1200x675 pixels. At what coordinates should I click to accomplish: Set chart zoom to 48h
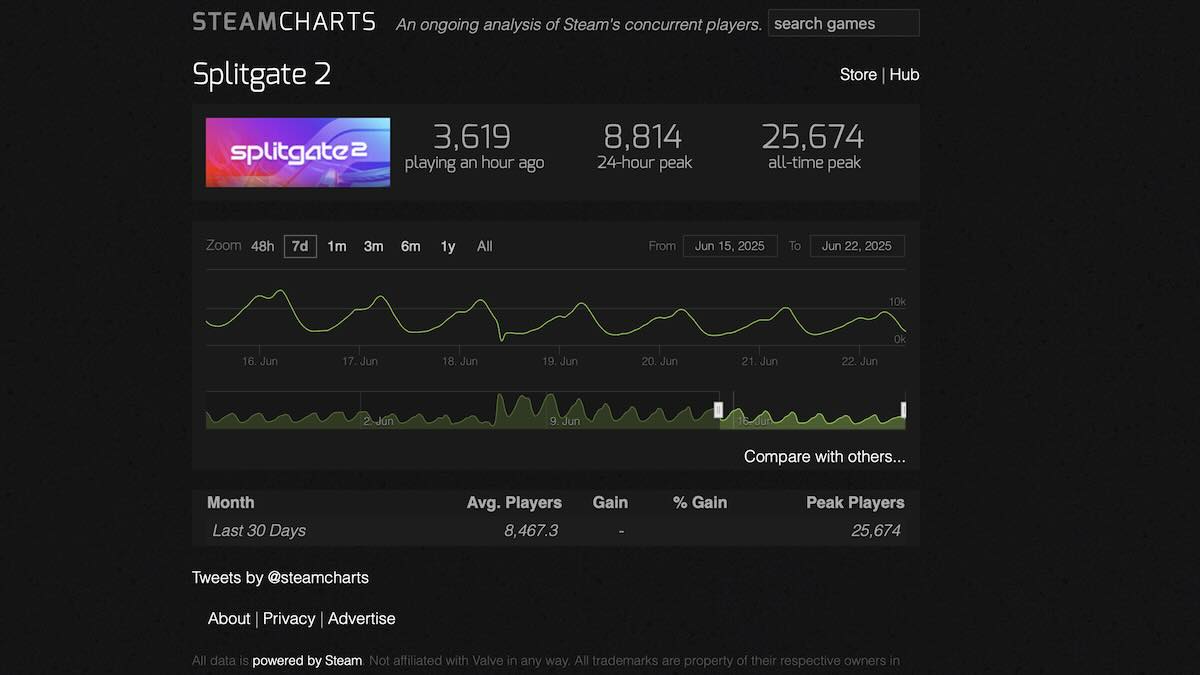coord(262,246)
